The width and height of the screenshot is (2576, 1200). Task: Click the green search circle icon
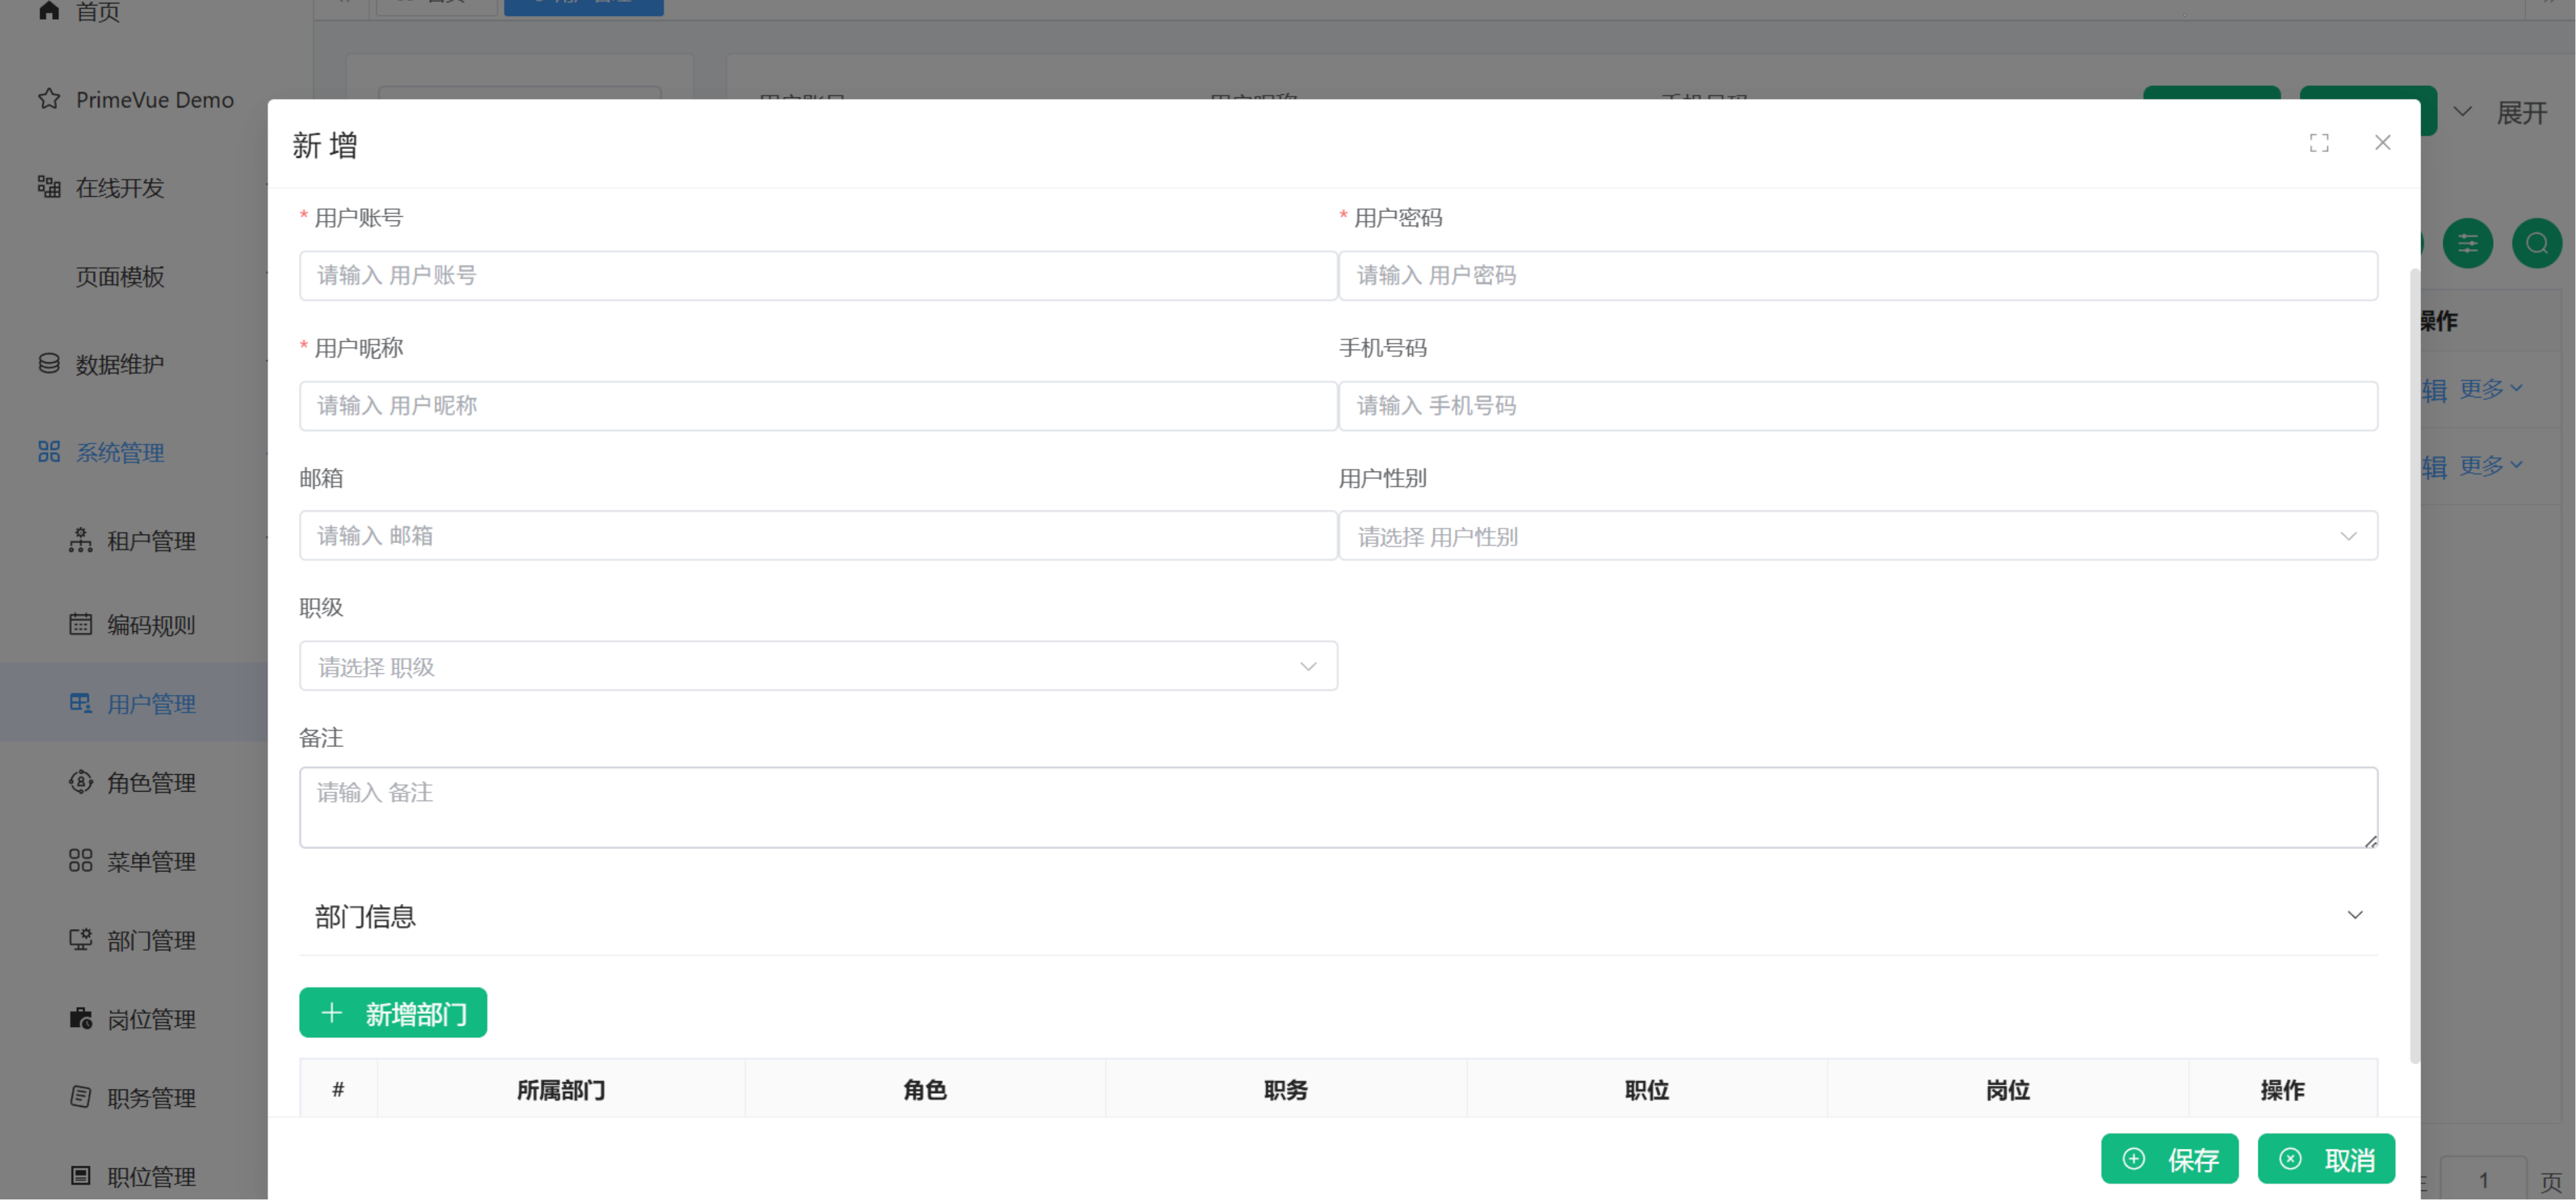(2536, 243)
